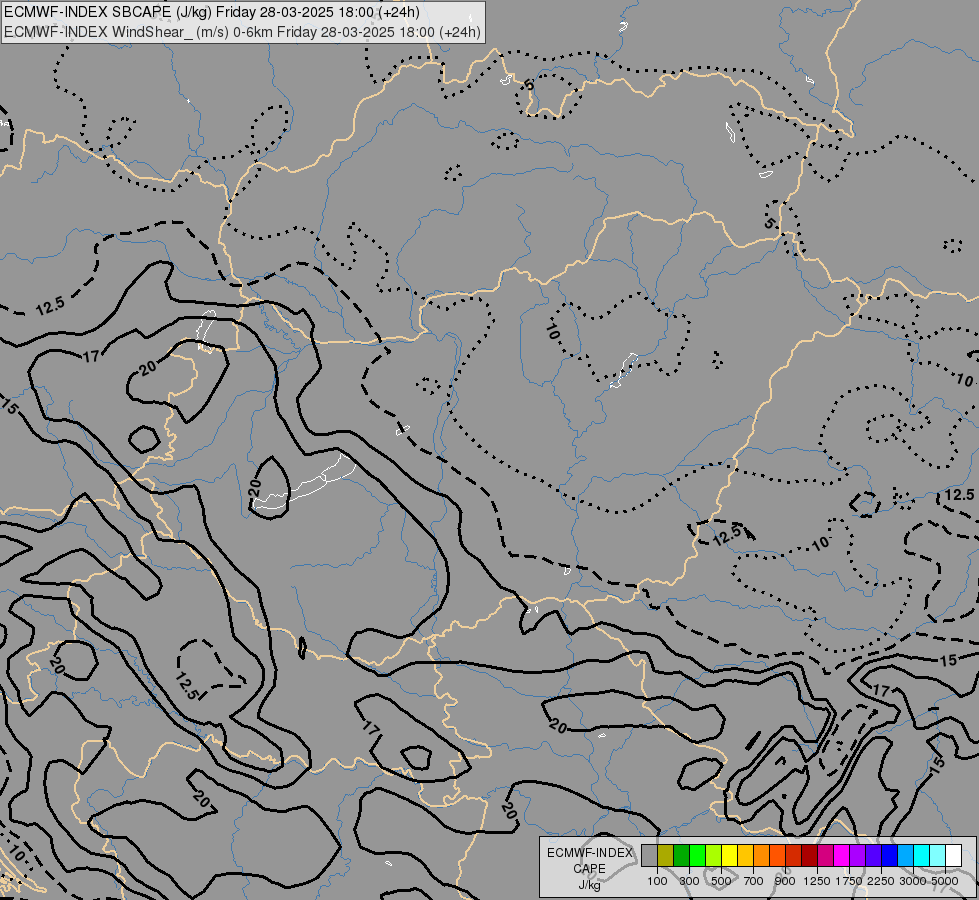
Task: Click the '1250' legend tick label
Action: point(817,881)
